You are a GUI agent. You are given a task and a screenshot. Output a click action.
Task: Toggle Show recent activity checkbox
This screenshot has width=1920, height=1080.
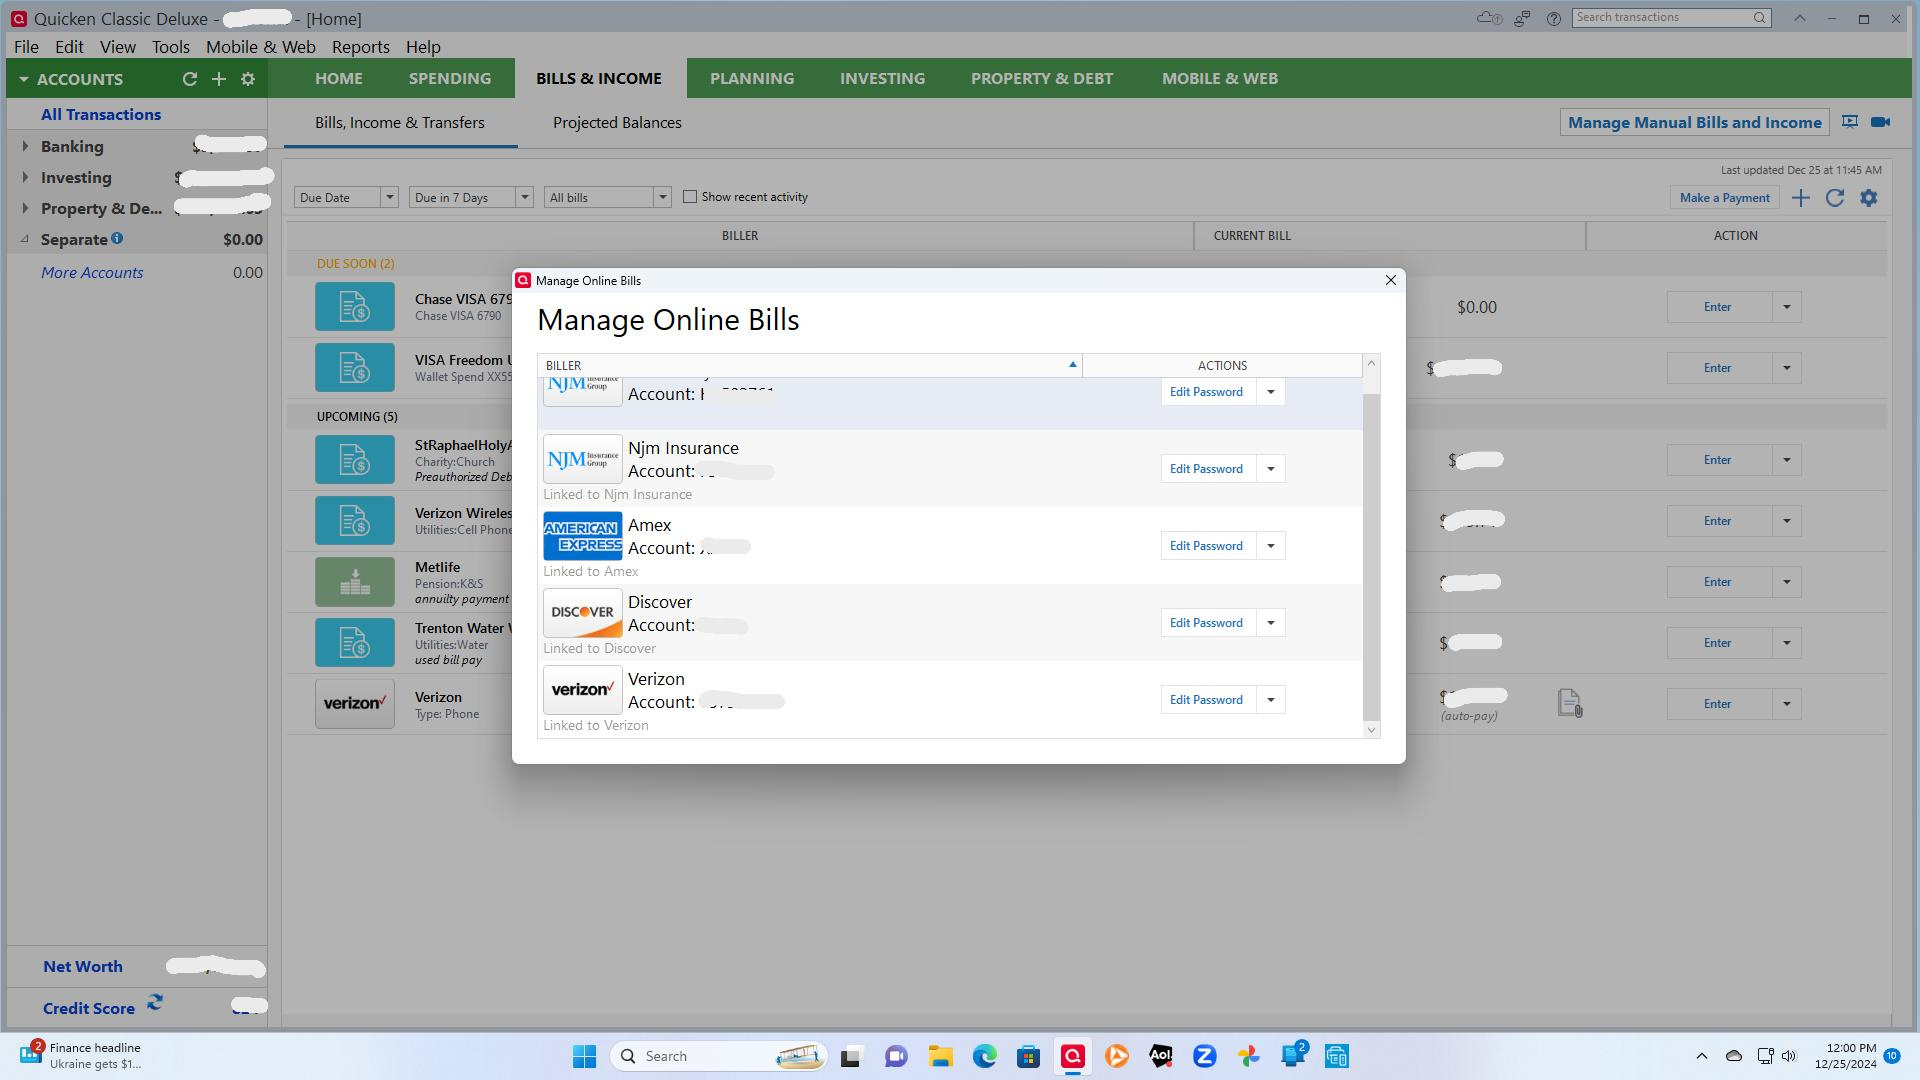690,197
